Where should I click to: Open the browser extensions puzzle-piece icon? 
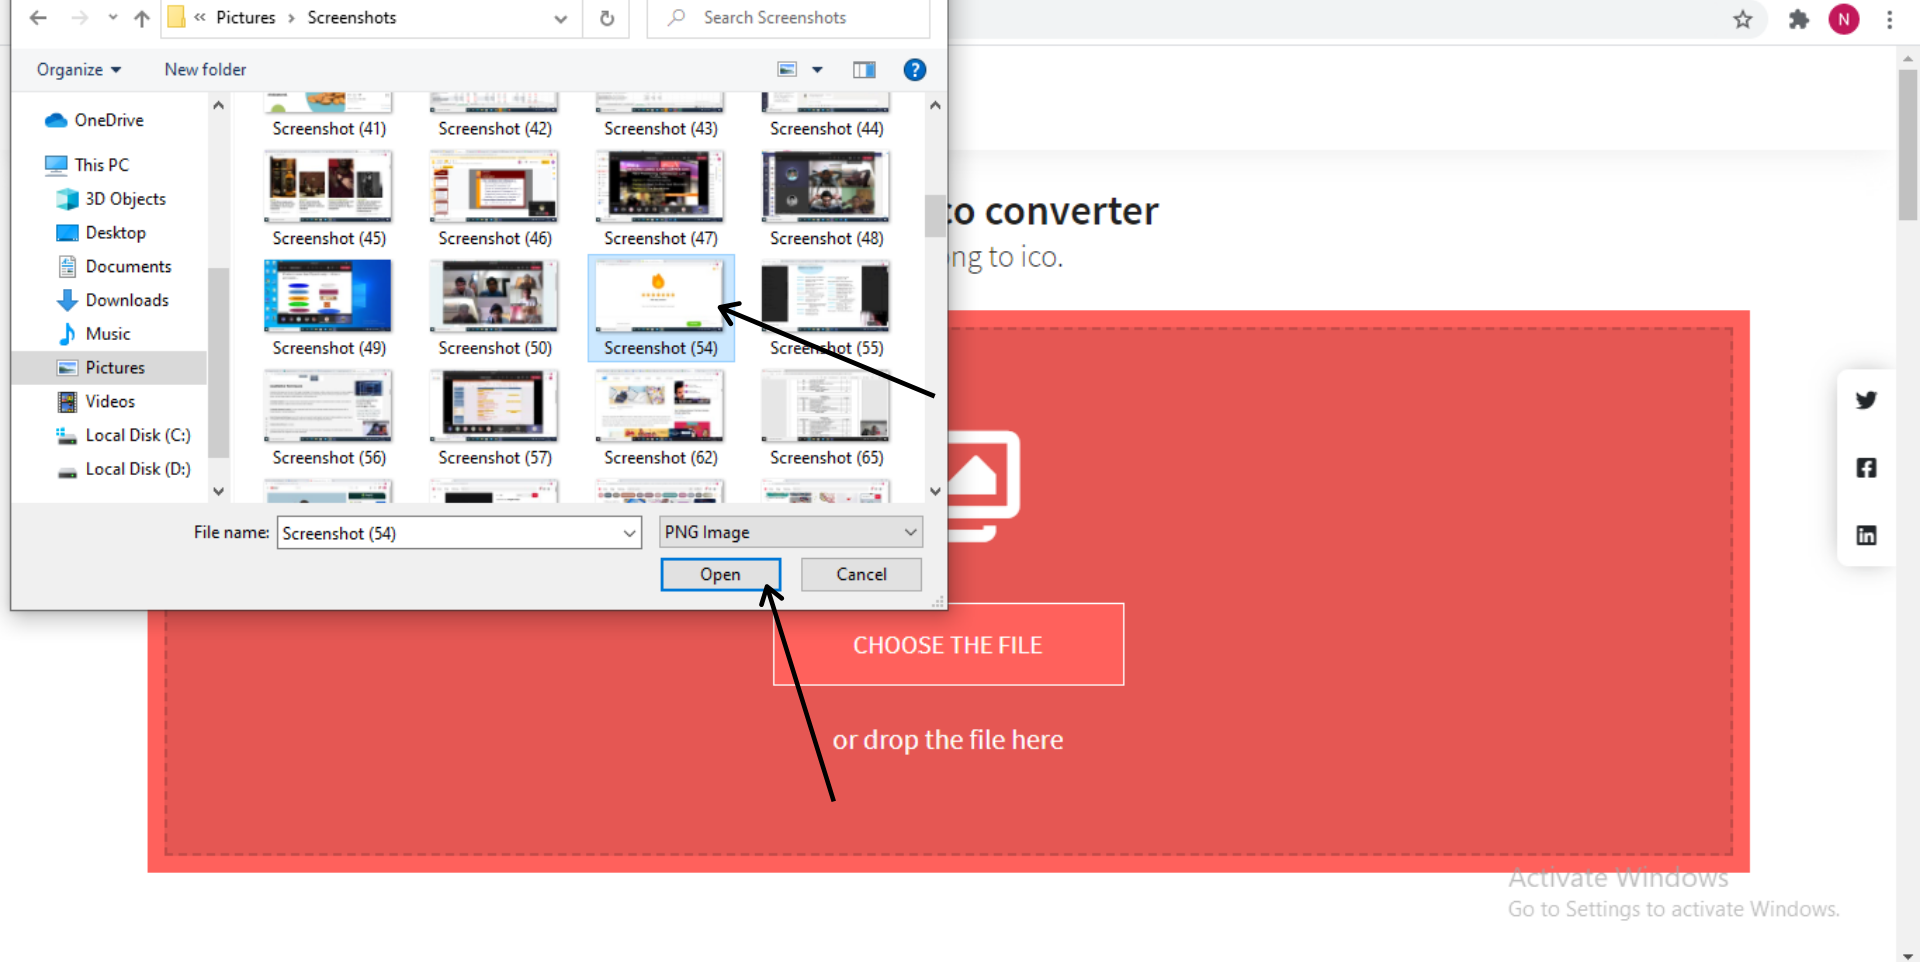click(x=1798, y=19)
